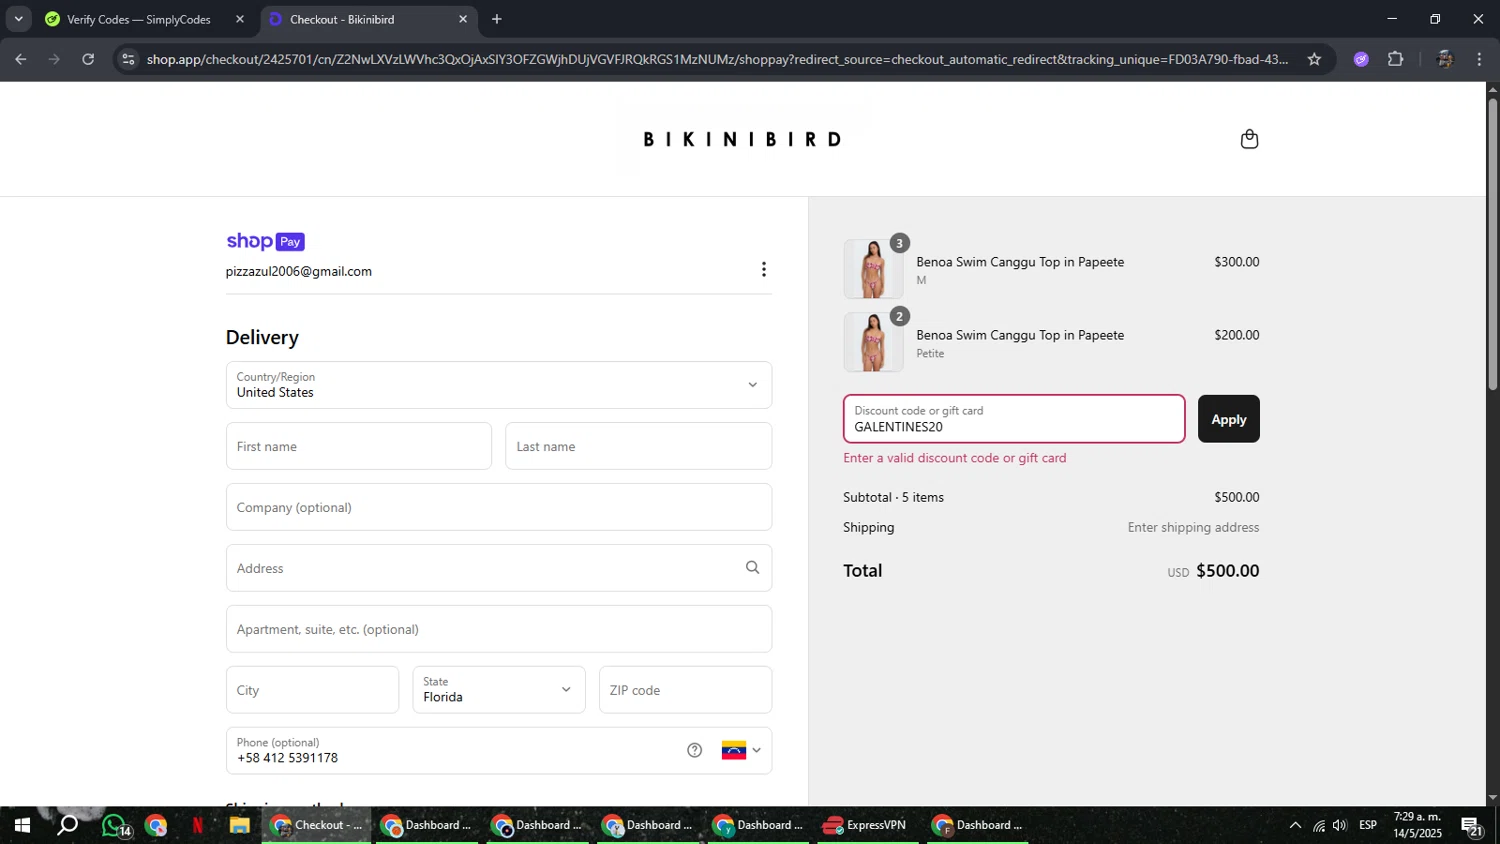Focus the ZIP code field

686,690
